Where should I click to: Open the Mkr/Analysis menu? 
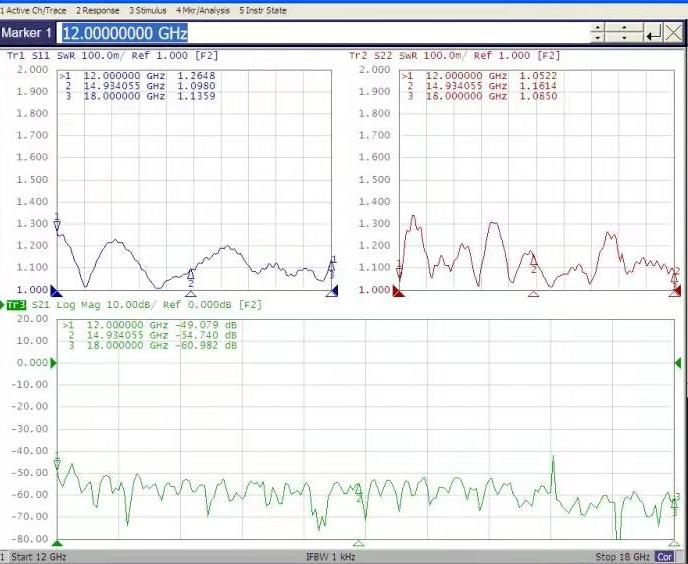[202, 10]
